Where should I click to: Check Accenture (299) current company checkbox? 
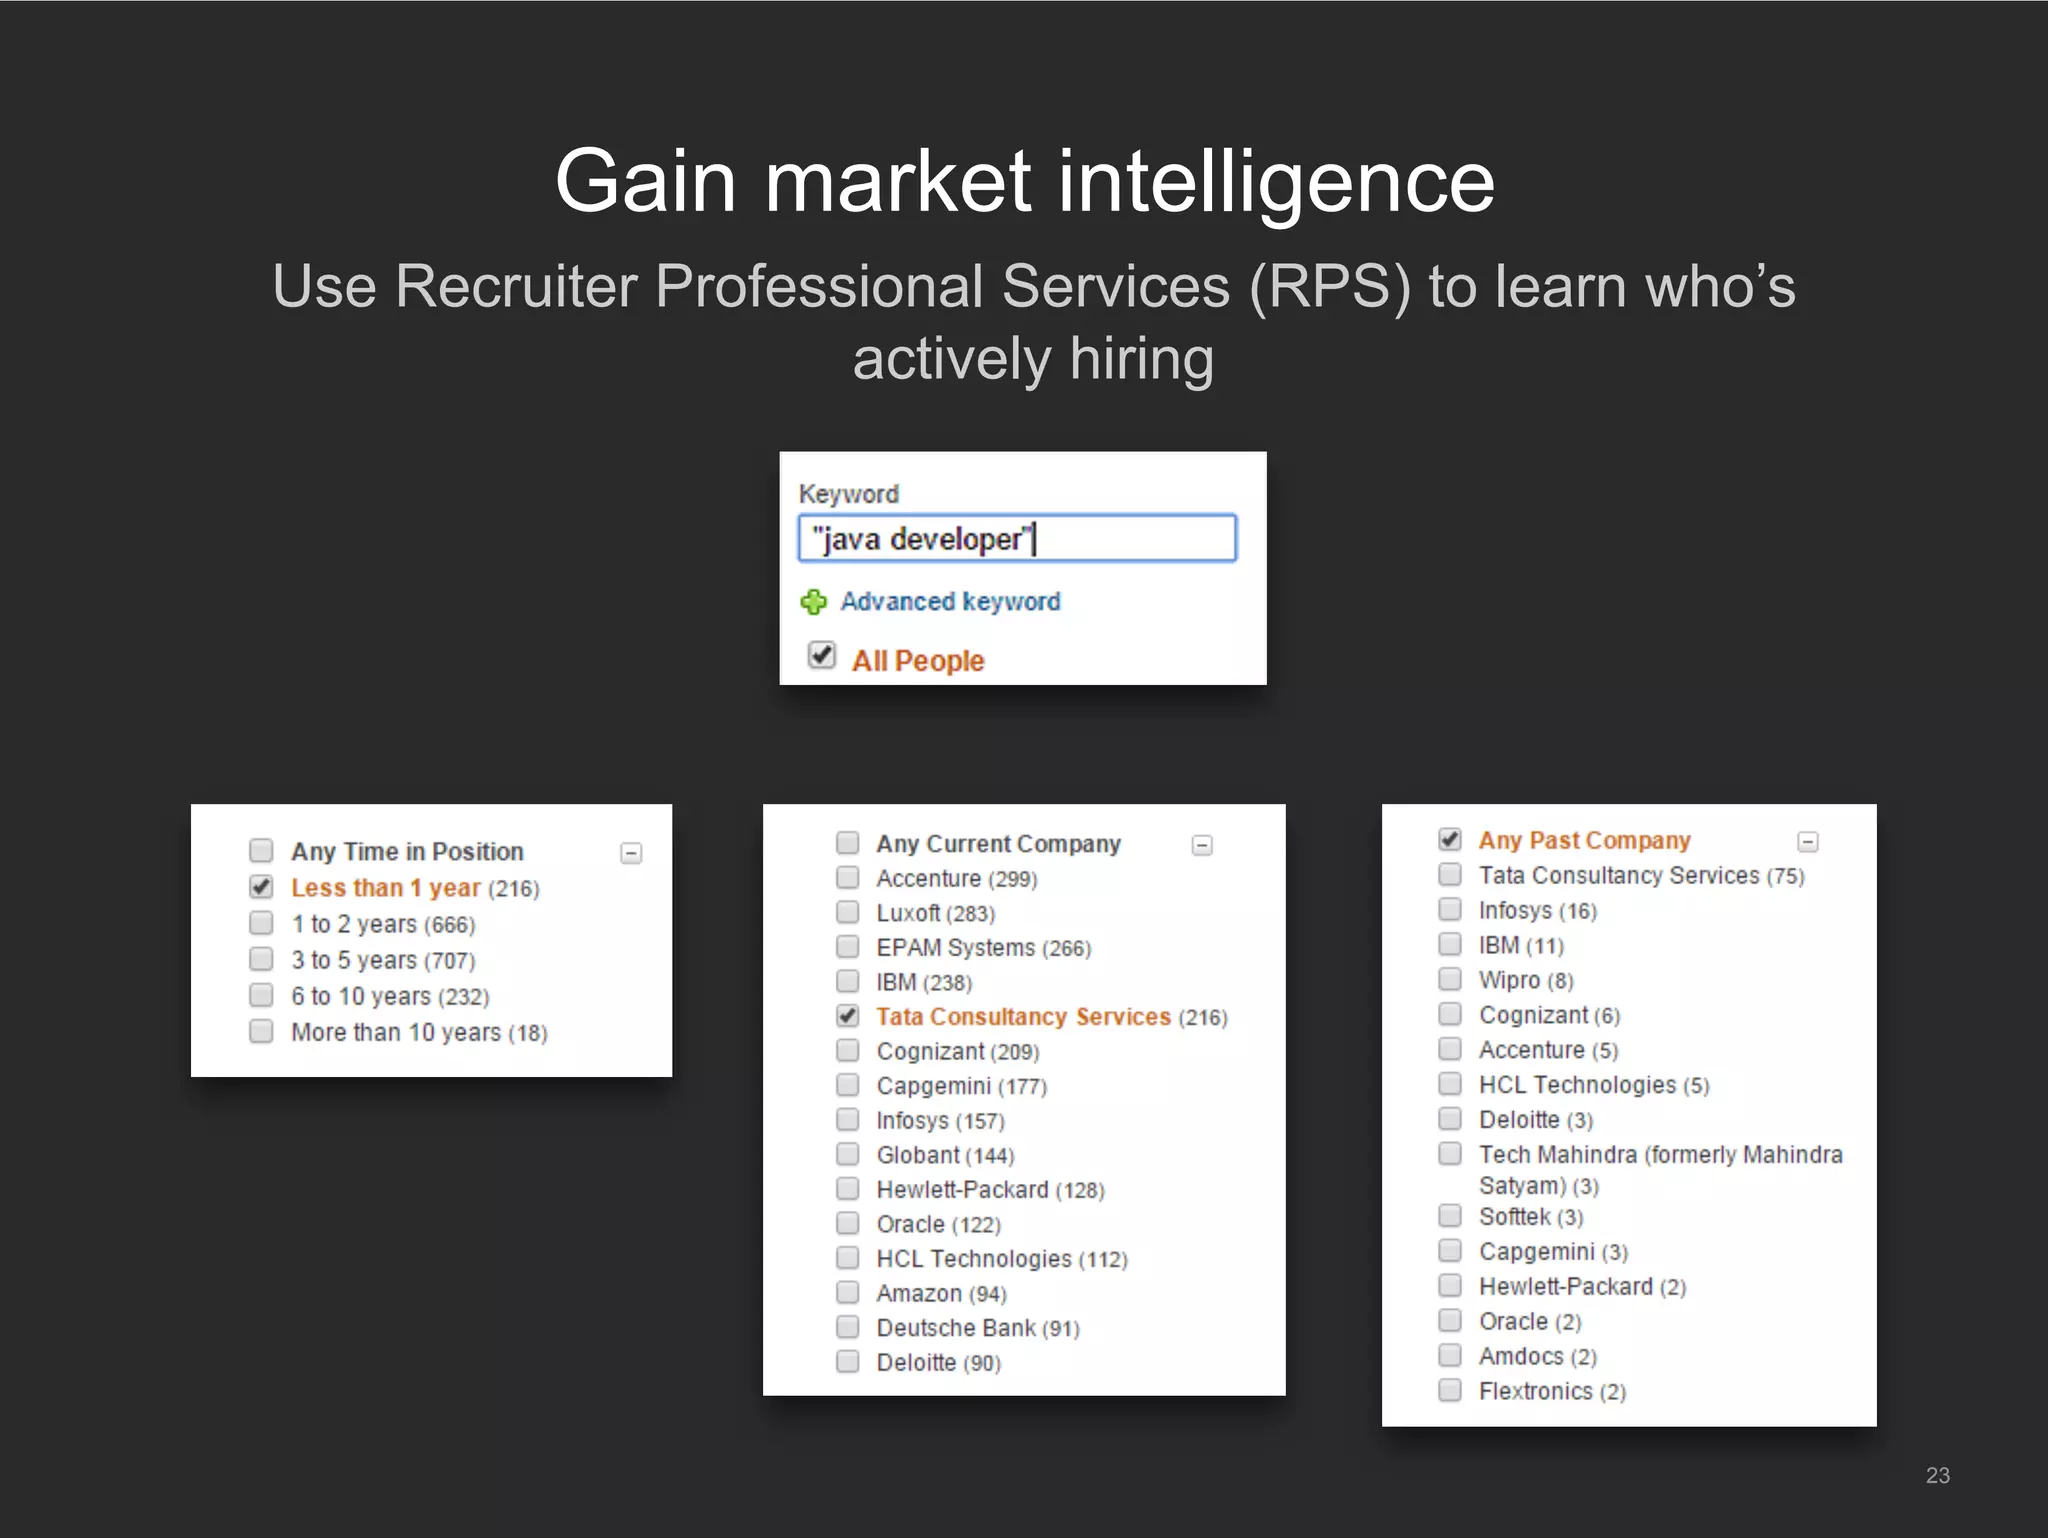click(x=848, y=877)
